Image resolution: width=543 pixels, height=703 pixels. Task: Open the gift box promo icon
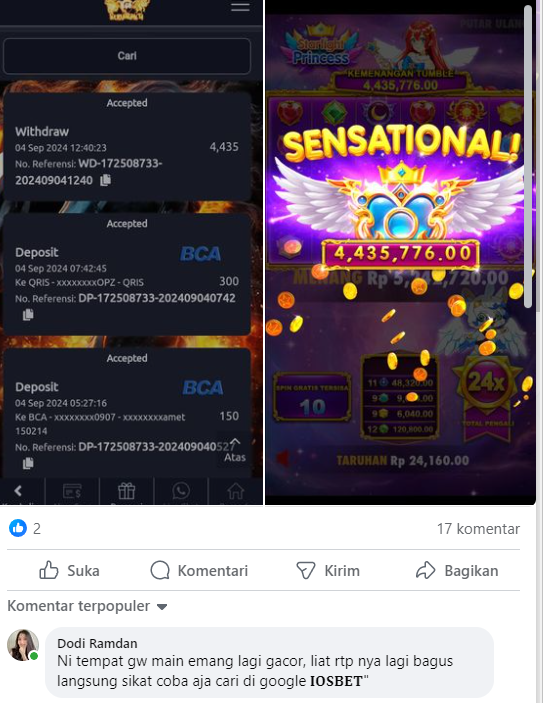point(126,491)
